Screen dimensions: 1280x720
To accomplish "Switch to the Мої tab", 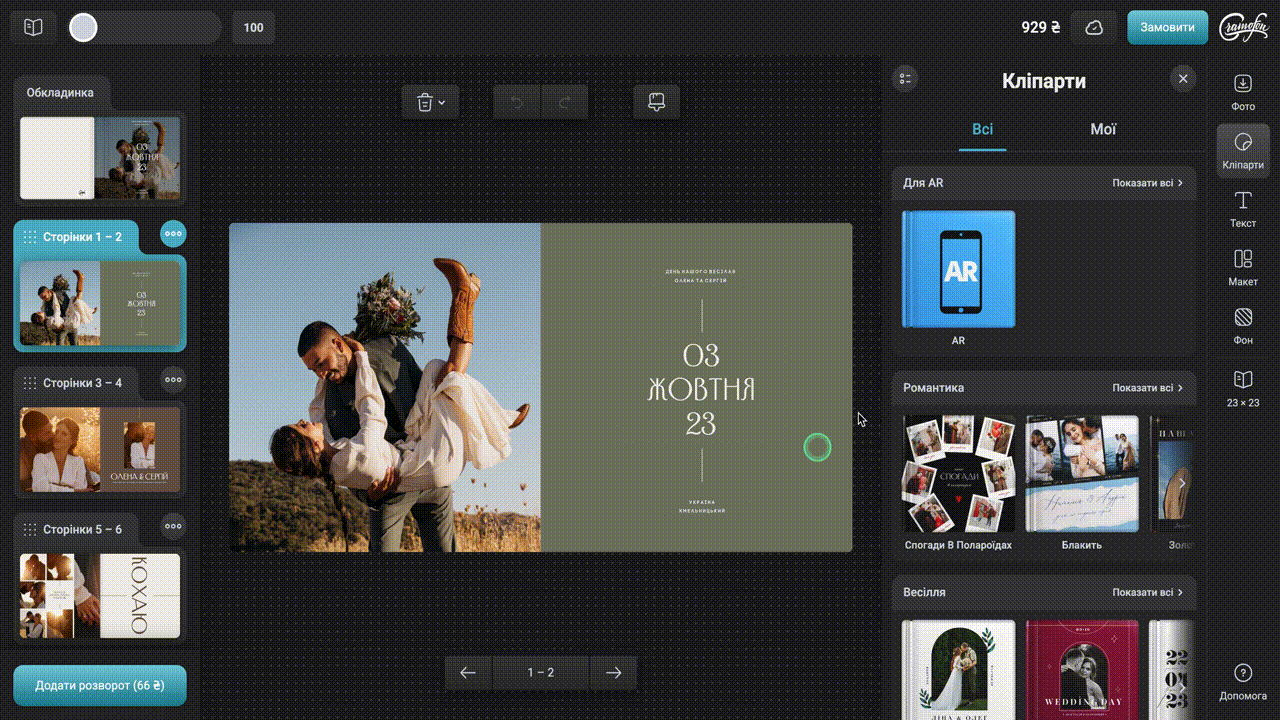I will pos(1103,129).
